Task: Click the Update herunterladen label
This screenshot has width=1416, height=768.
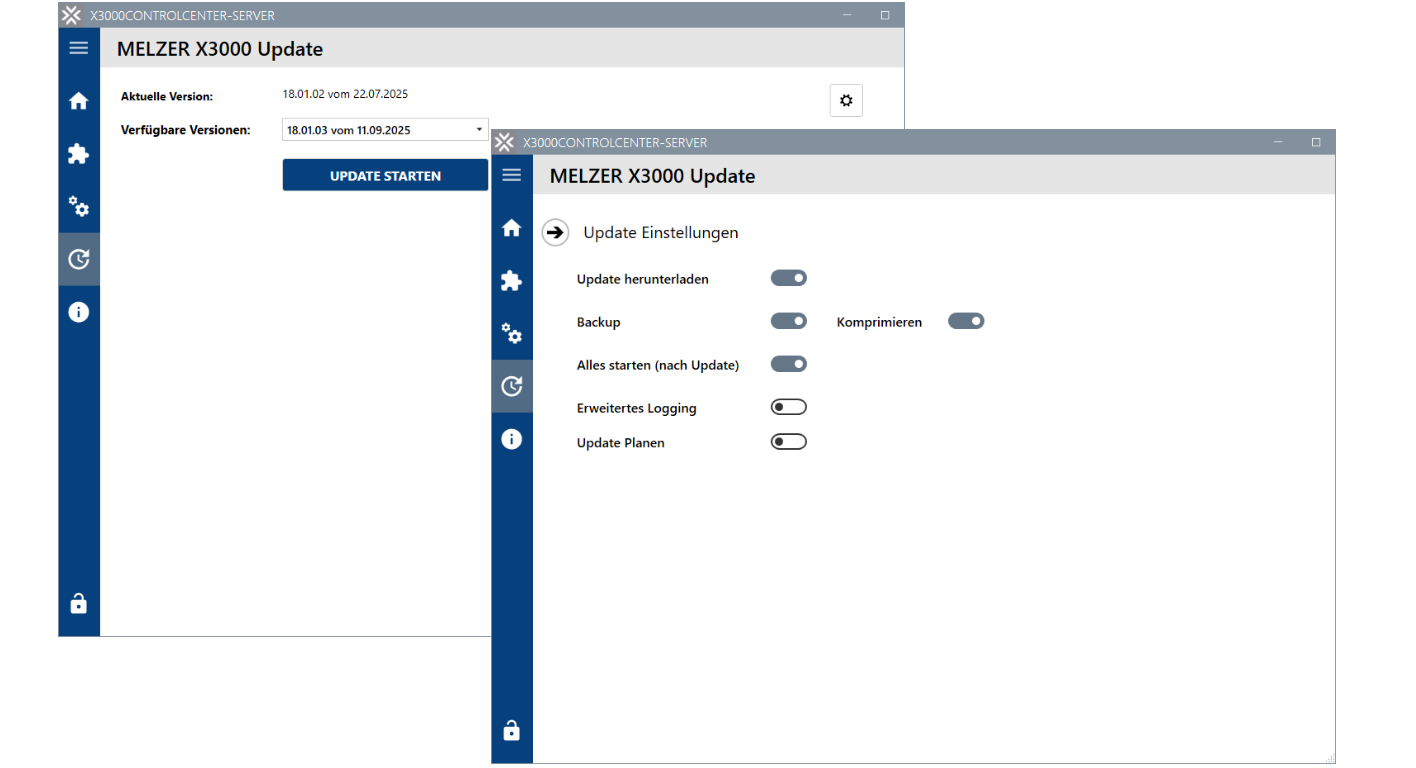Action: (x=643, y=279)
